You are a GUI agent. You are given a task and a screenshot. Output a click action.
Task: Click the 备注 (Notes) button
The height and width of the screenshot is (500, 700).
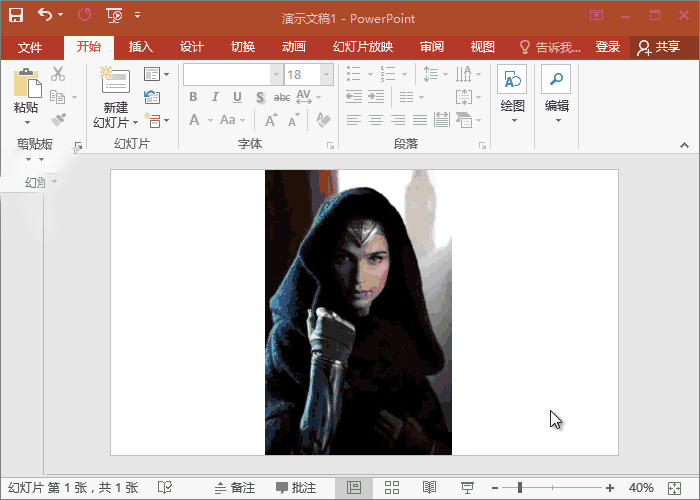pos(235,488)
